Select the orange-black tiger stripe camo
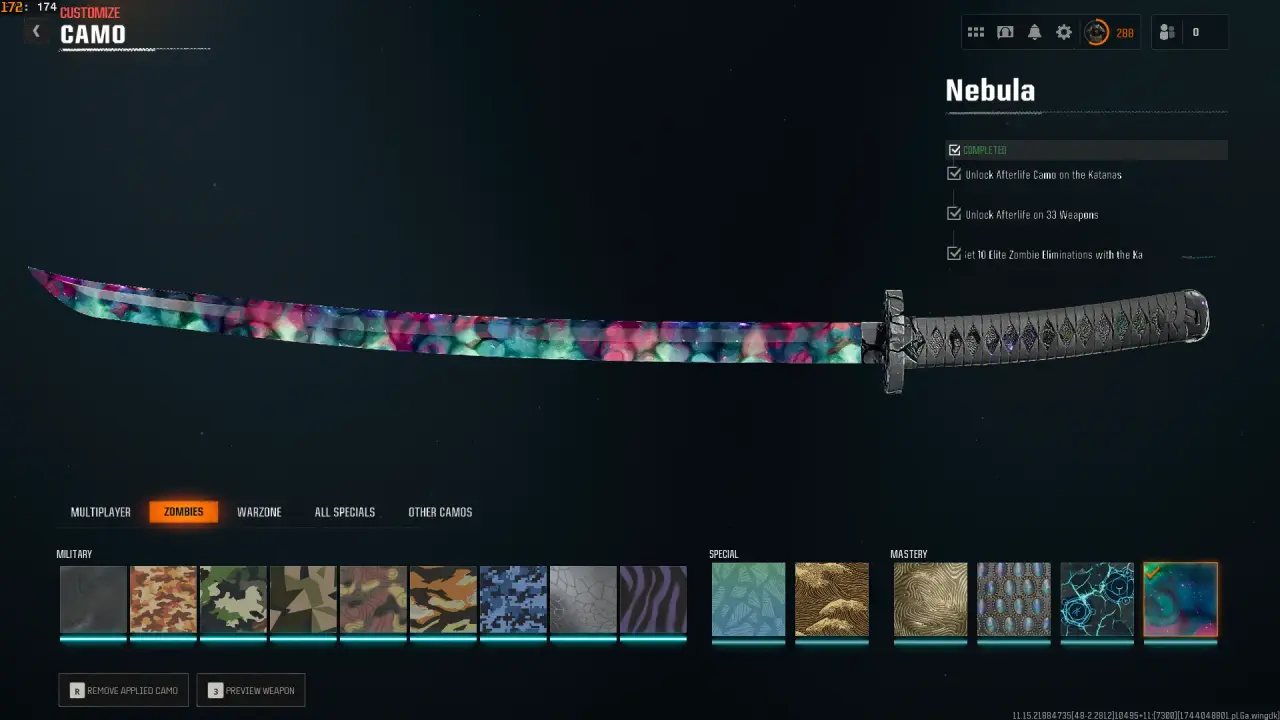Image resolution: width=1280 pixels, height=720 pixels. click(x=444, y=600)
